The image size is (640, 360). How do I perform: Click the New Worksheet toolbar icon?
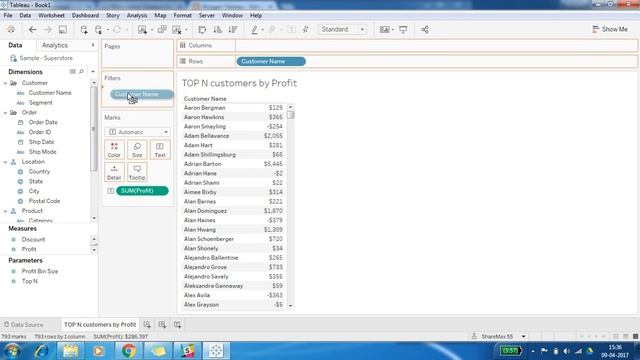pyautogui.click(x=142, y=29)
